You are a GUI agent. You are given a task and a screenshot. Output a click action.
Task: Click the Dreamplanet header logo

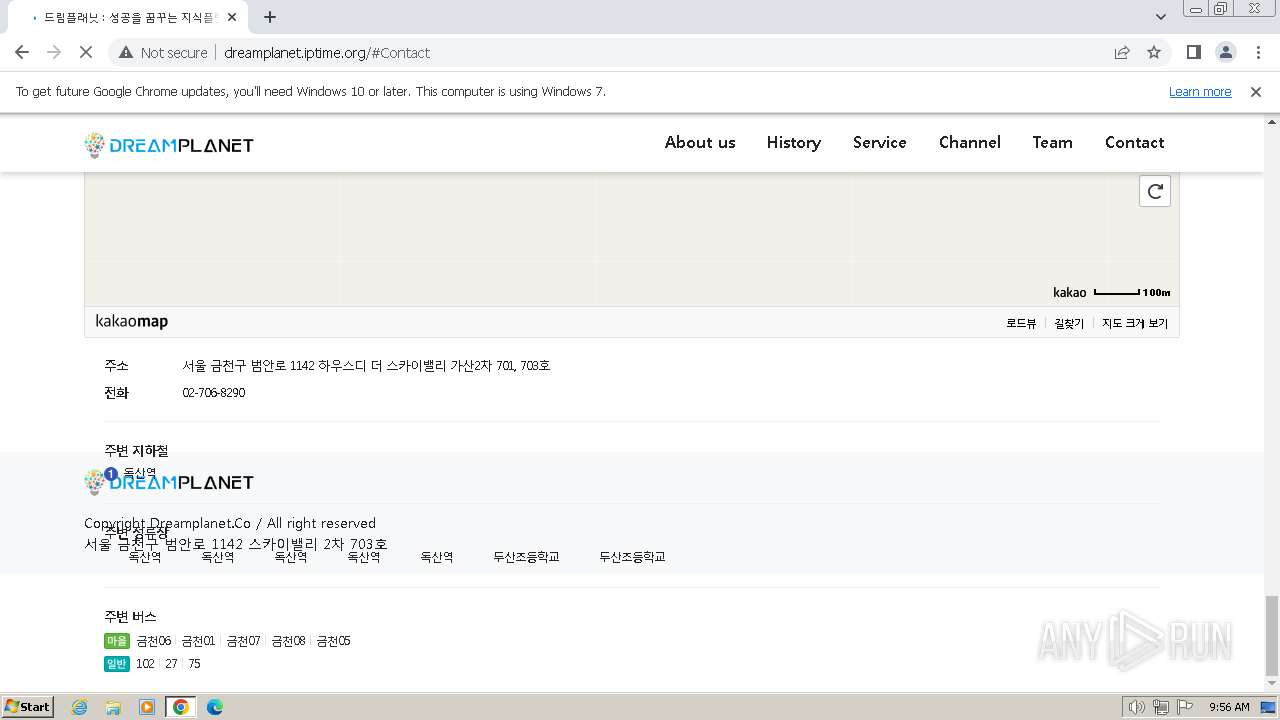(169, 145)
